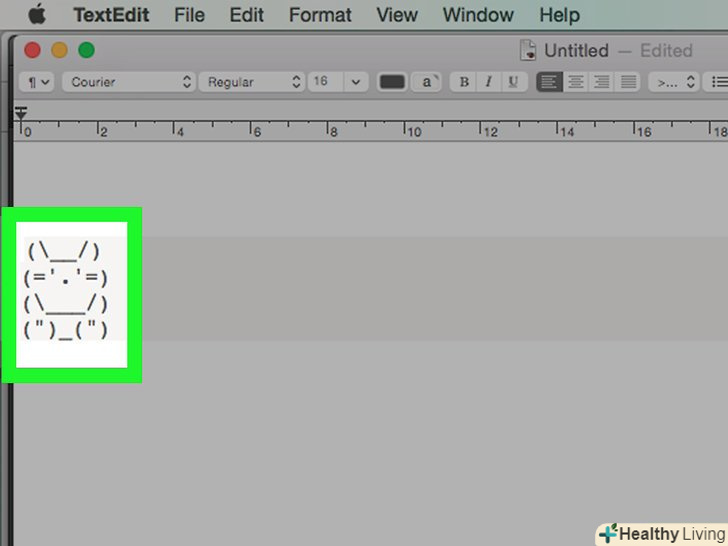Open the Courier font family dropdown
728x546 pixels.
pos(129,82)
